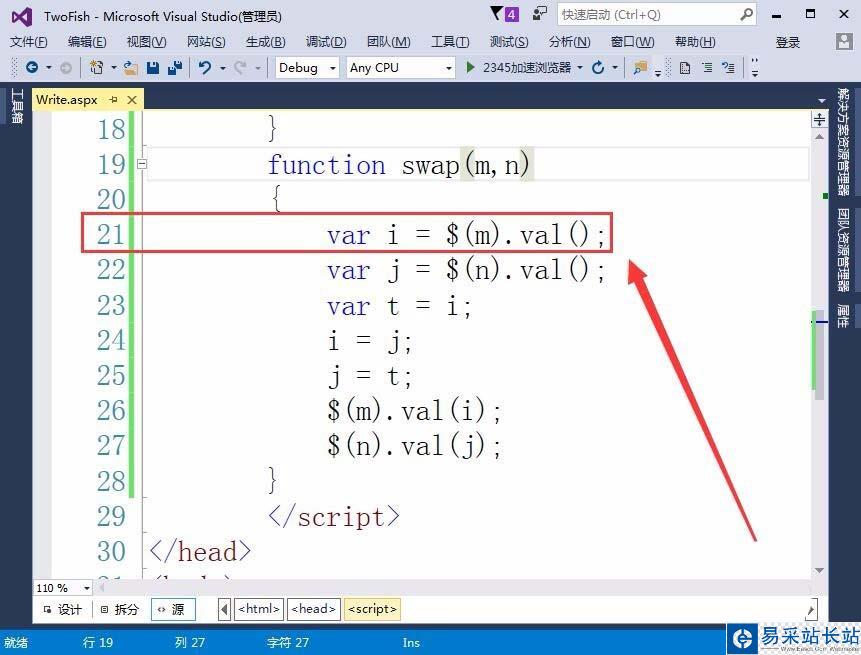Click the Refresh browser icon
The image size is (861, 655).
click(598, 67)
